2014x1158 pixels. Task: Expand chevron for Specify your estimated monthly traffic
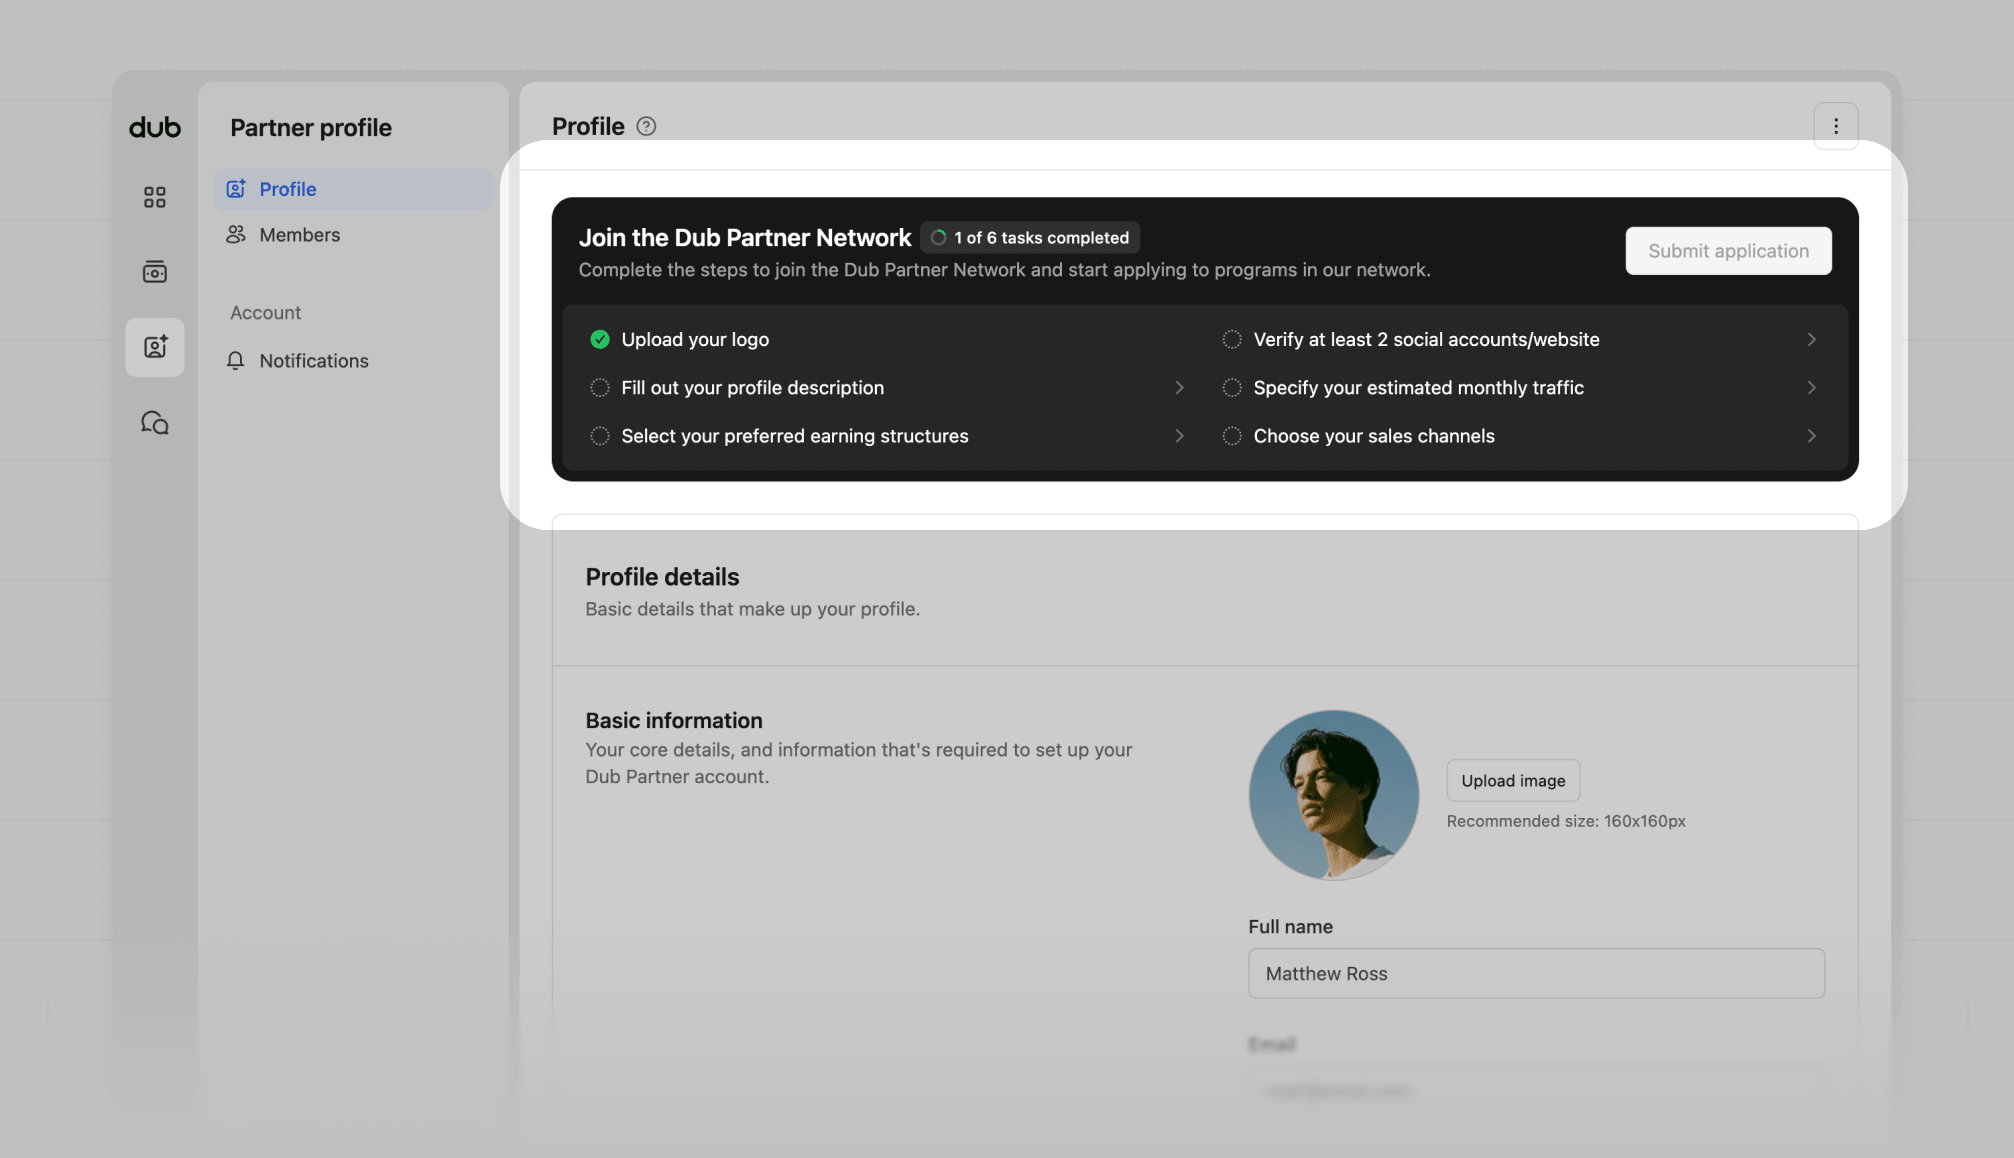pyautogui.click(x=1811, y=388)
